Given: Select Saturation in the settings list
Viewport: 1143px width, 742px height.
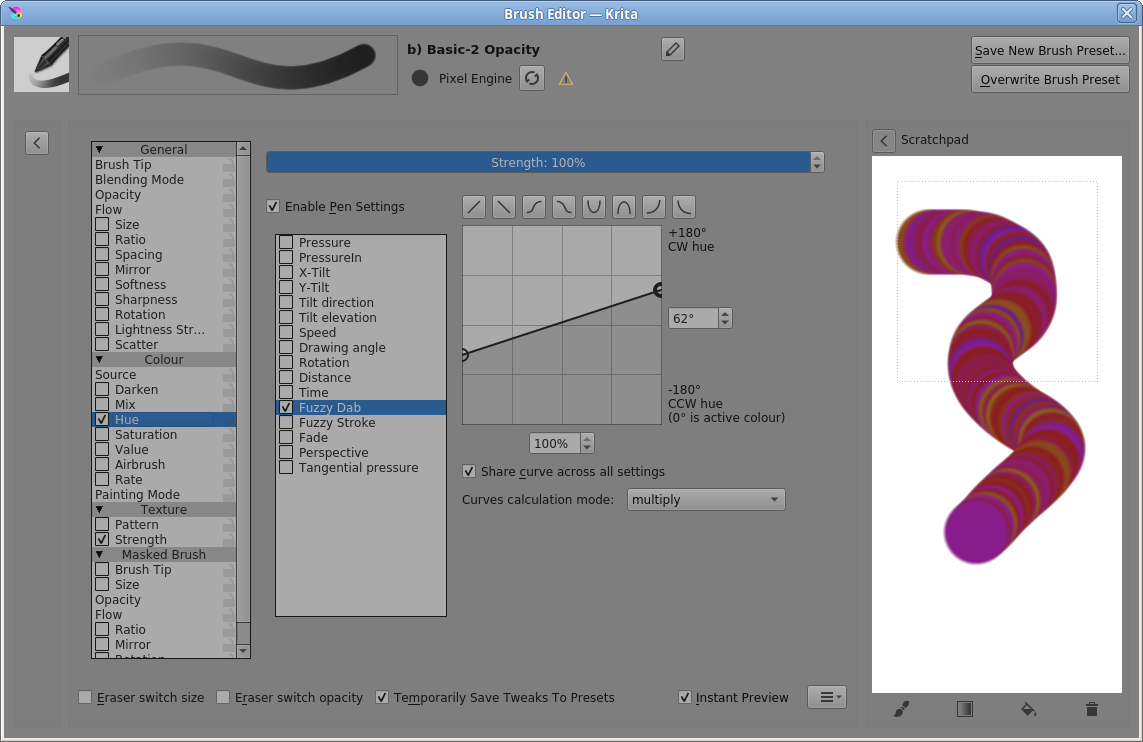Looking at the screenshot, I should click(145, 434).
